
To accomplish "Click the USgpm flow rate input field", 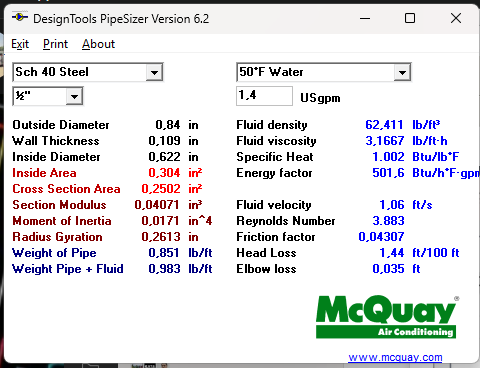I will [264, 96].
